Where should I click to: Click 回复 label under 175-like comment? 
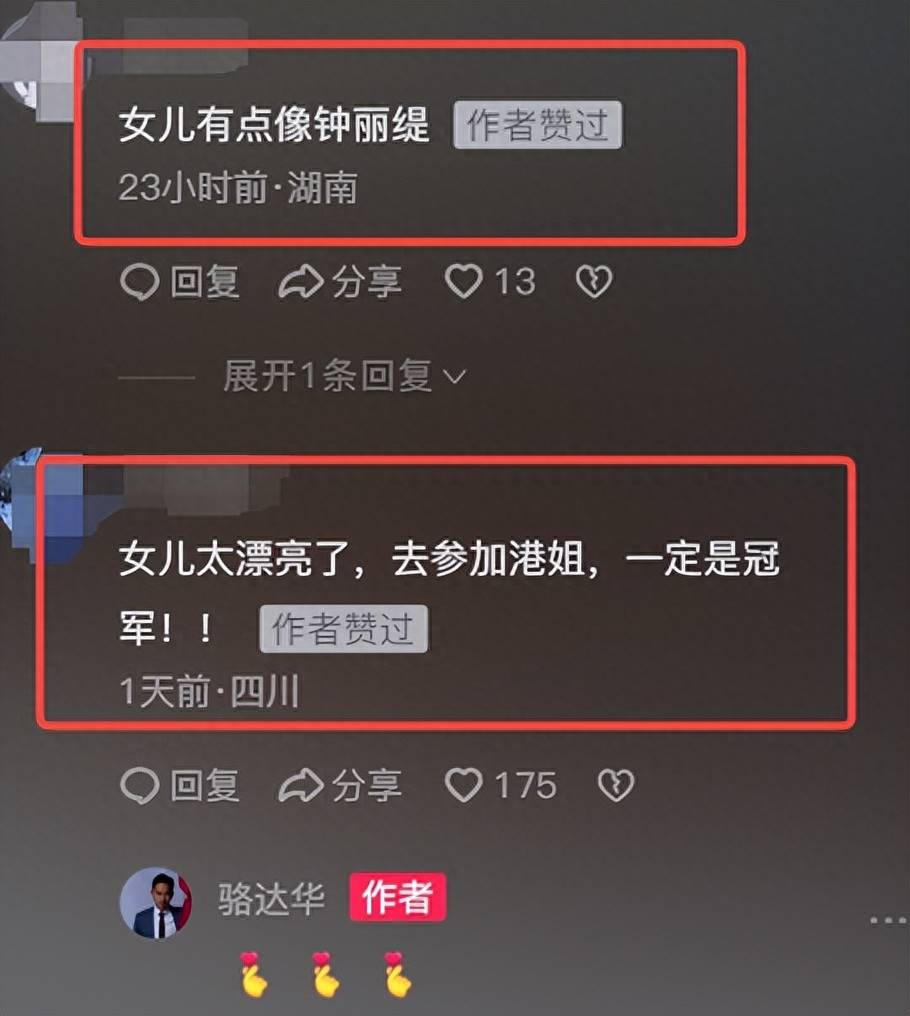pyautogui.click(x=205, y=785)
